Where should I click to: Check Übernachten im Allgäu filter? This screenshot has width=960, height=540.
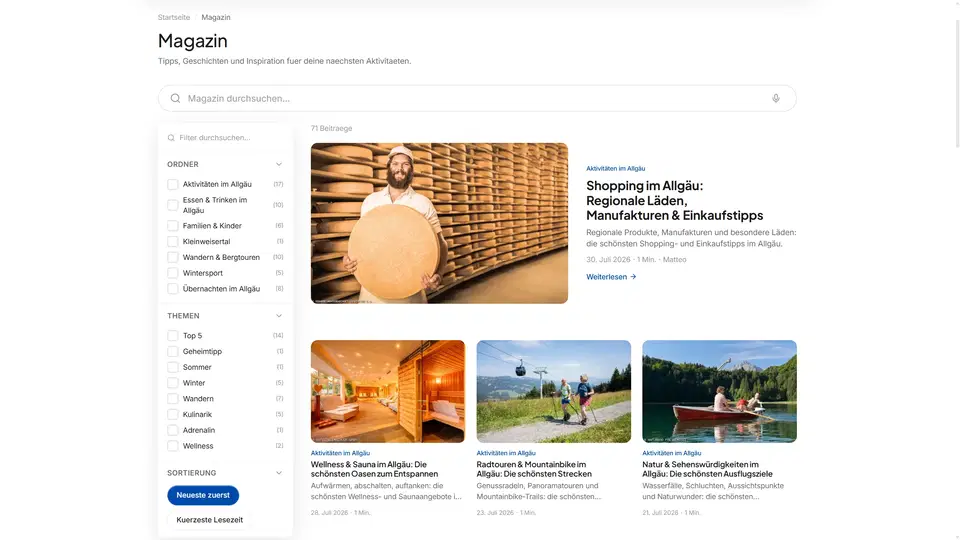173,289
